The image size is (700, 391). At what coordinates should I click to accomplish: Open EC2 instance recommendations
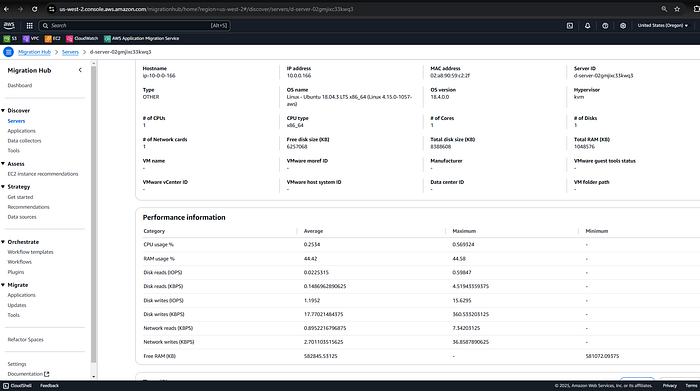(43, 174)
